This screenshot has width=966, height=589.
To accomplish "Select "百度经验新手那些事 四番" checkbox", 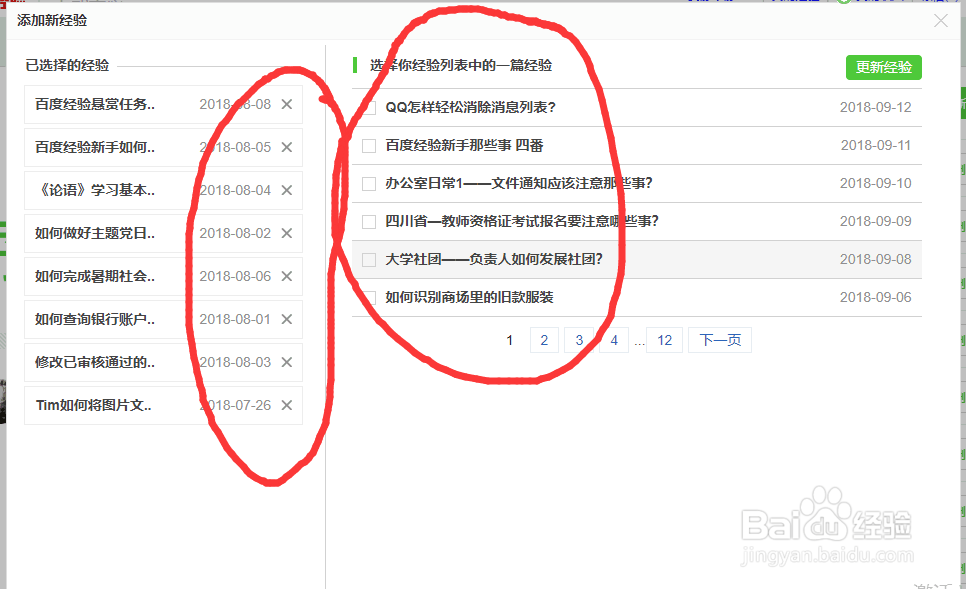I will (368, 145).
